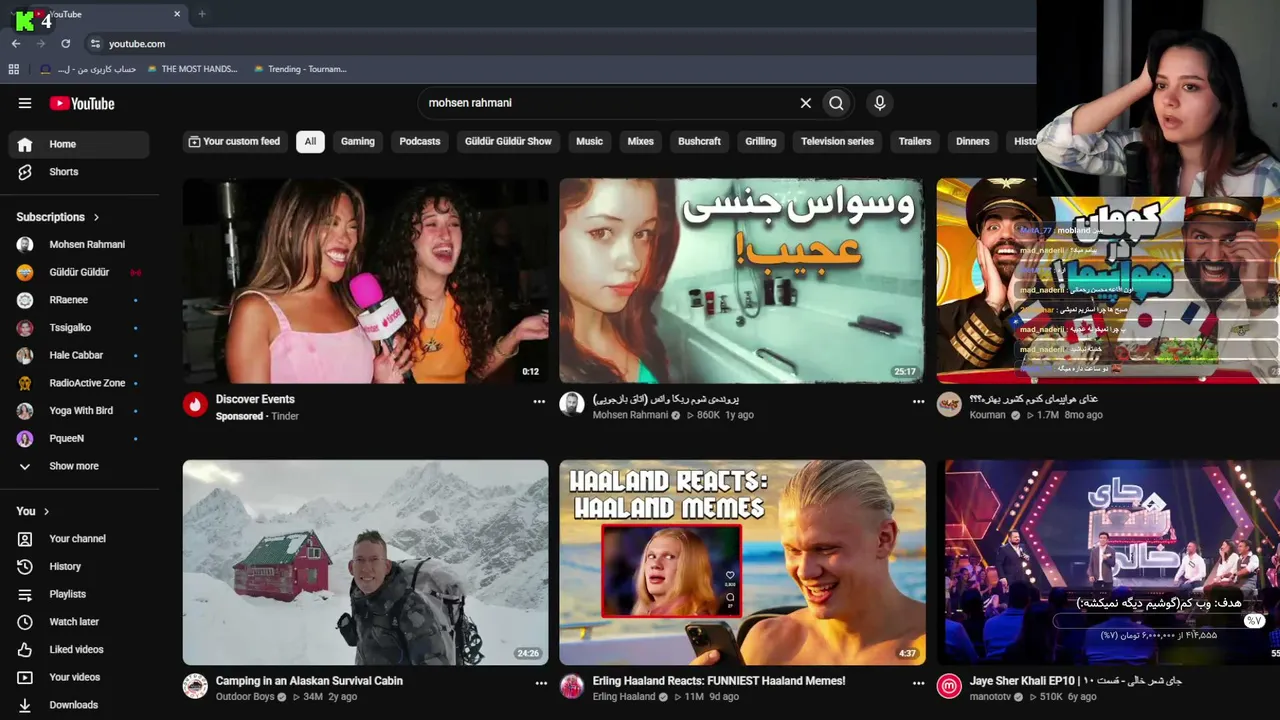Image resolution: width=1280 pixels, height=720 pixels.
Task: Open Liked videos thumbs-up icon
Action: [x=25, y=650]
